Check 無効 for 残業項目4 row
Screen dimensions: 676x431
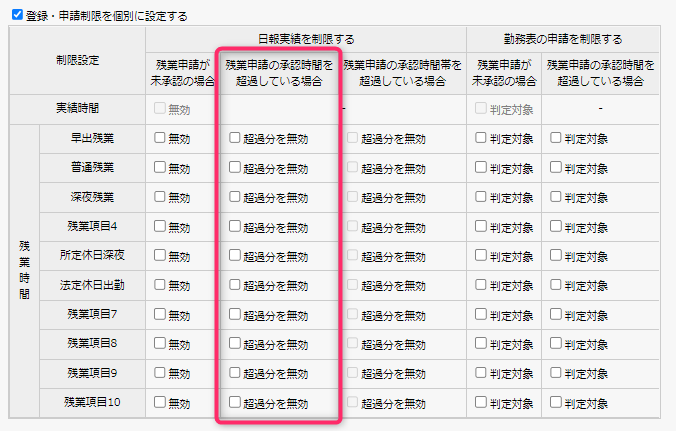click(x=160, y=226)
